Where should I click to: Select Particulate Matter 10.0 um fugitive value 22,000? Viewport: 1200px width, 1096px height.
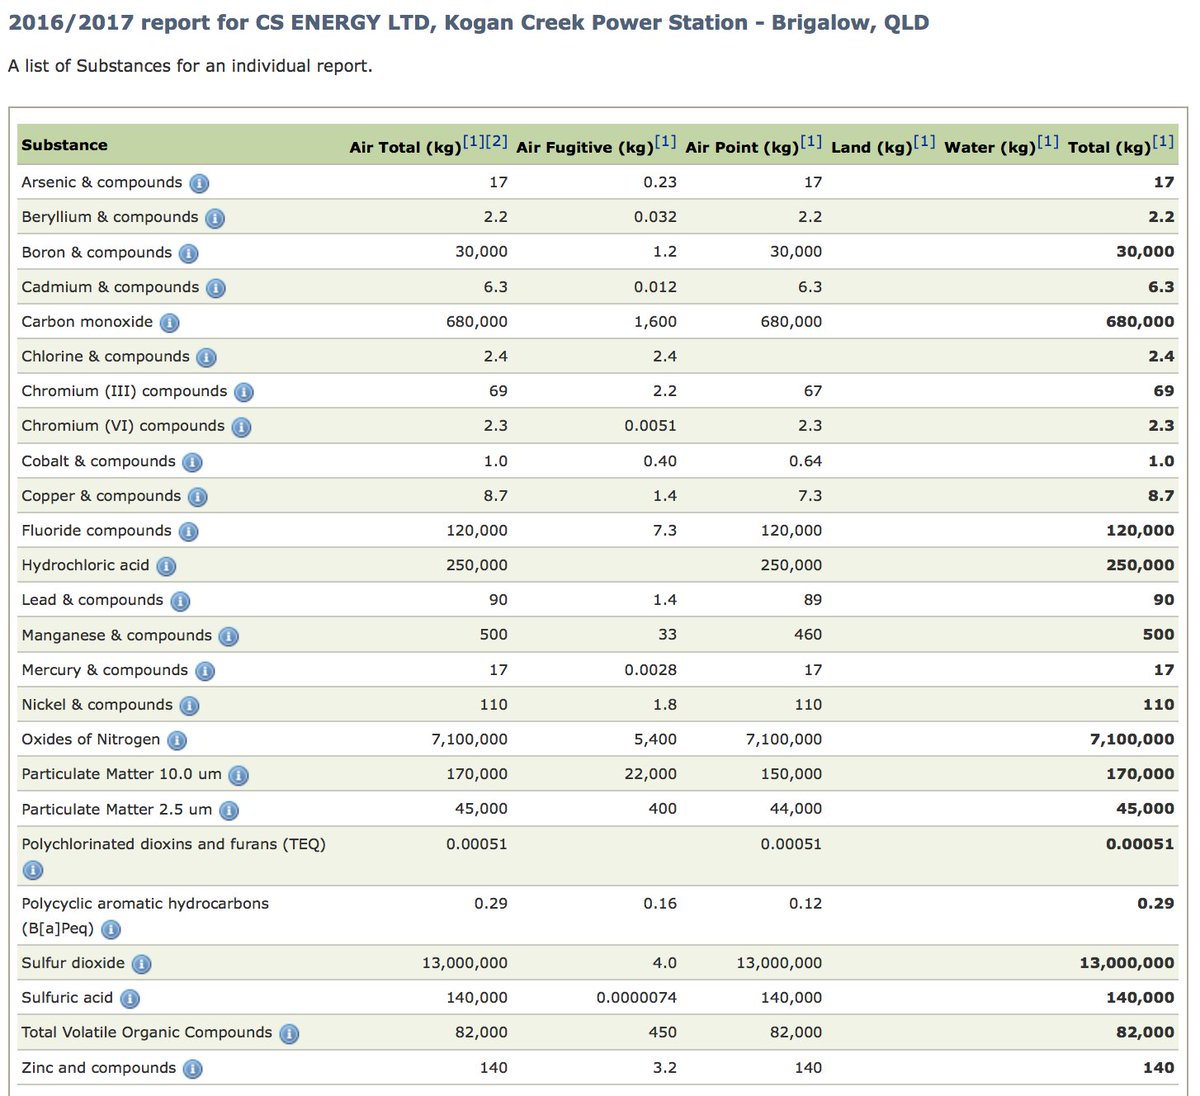pyautogui.click(x=651, y=774)
